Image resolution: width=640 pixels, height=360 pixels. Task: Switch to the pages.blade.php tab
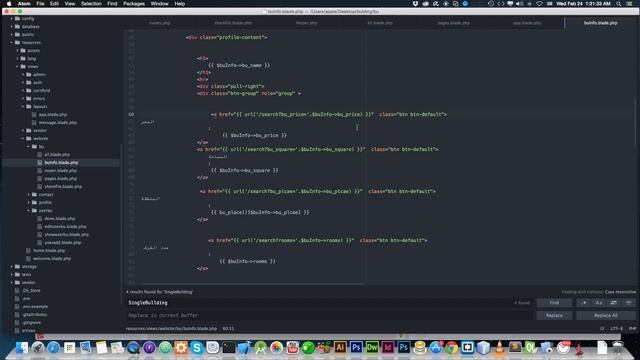[453, 23]
